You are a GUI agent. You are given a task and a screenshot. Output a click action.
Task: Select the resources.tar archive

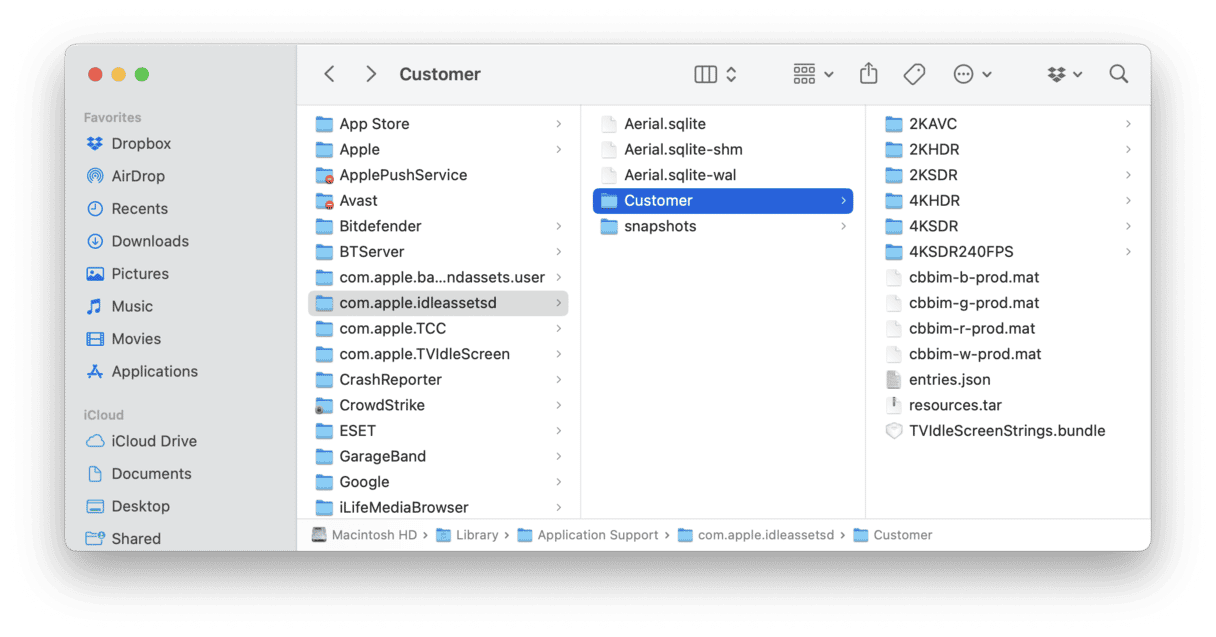(954, 405)
